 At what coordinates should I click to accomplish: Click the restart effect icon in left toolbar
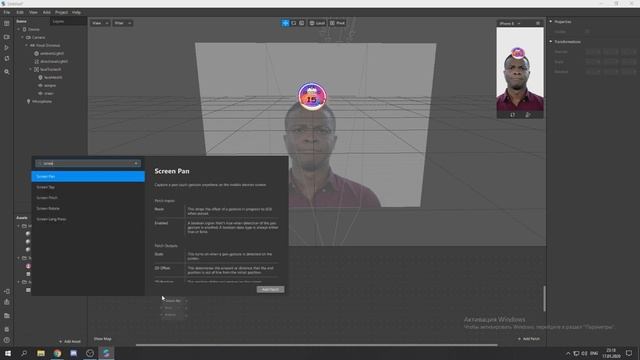[x=7, y=59]
